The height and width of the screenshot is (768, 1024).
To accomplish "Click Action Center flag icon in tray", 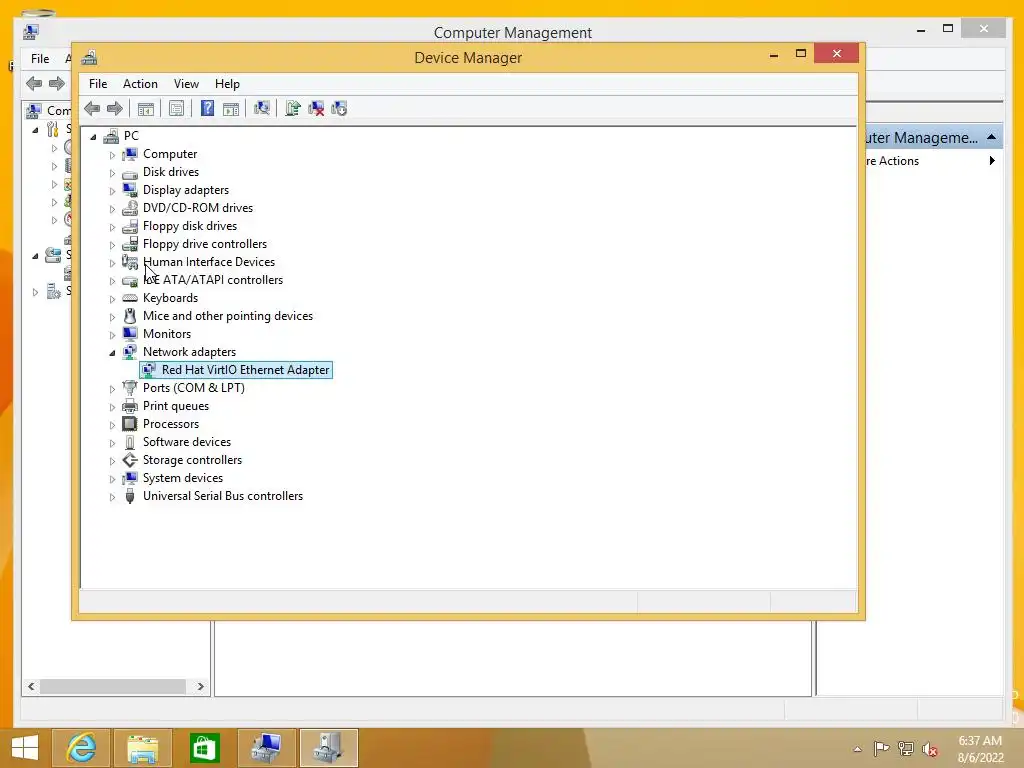I will click(881, 748).
